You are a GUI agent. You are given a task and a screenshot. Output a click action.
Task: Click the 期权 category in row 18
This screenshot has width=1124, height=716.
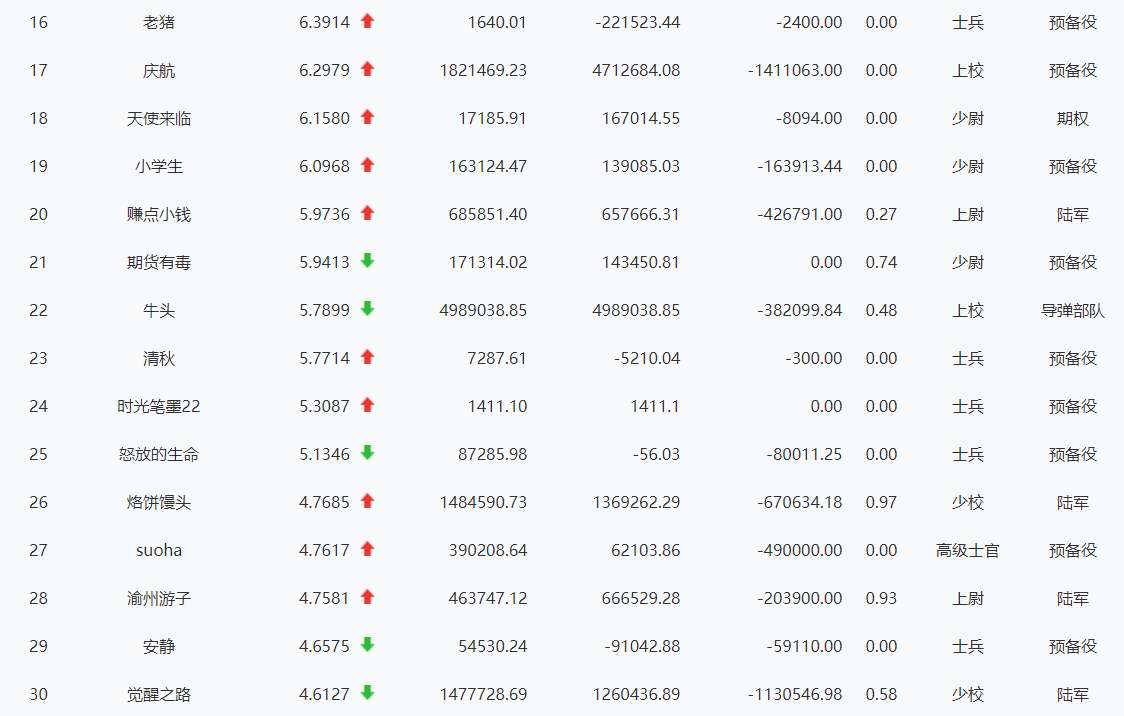[1072, 118]
